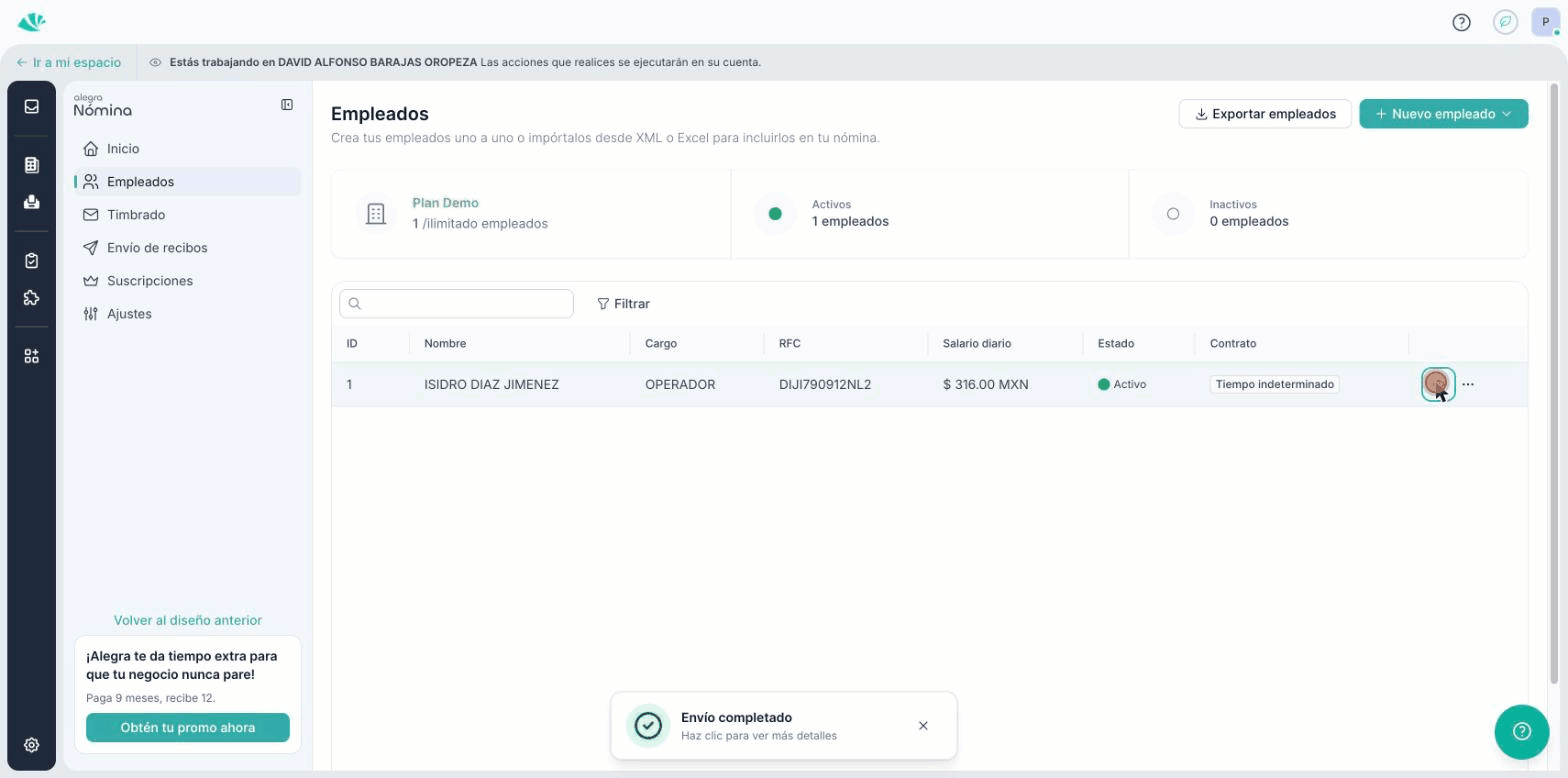
Task: Click the green leaf icon in top bar
Action: tap(1505, 22)
